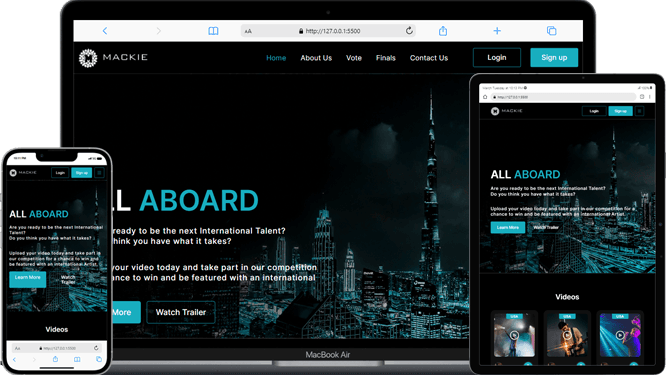The height and width of the screenshot is (375, 666).
Task: Open bookmarks on the phone browser
Action: [77, 359]
